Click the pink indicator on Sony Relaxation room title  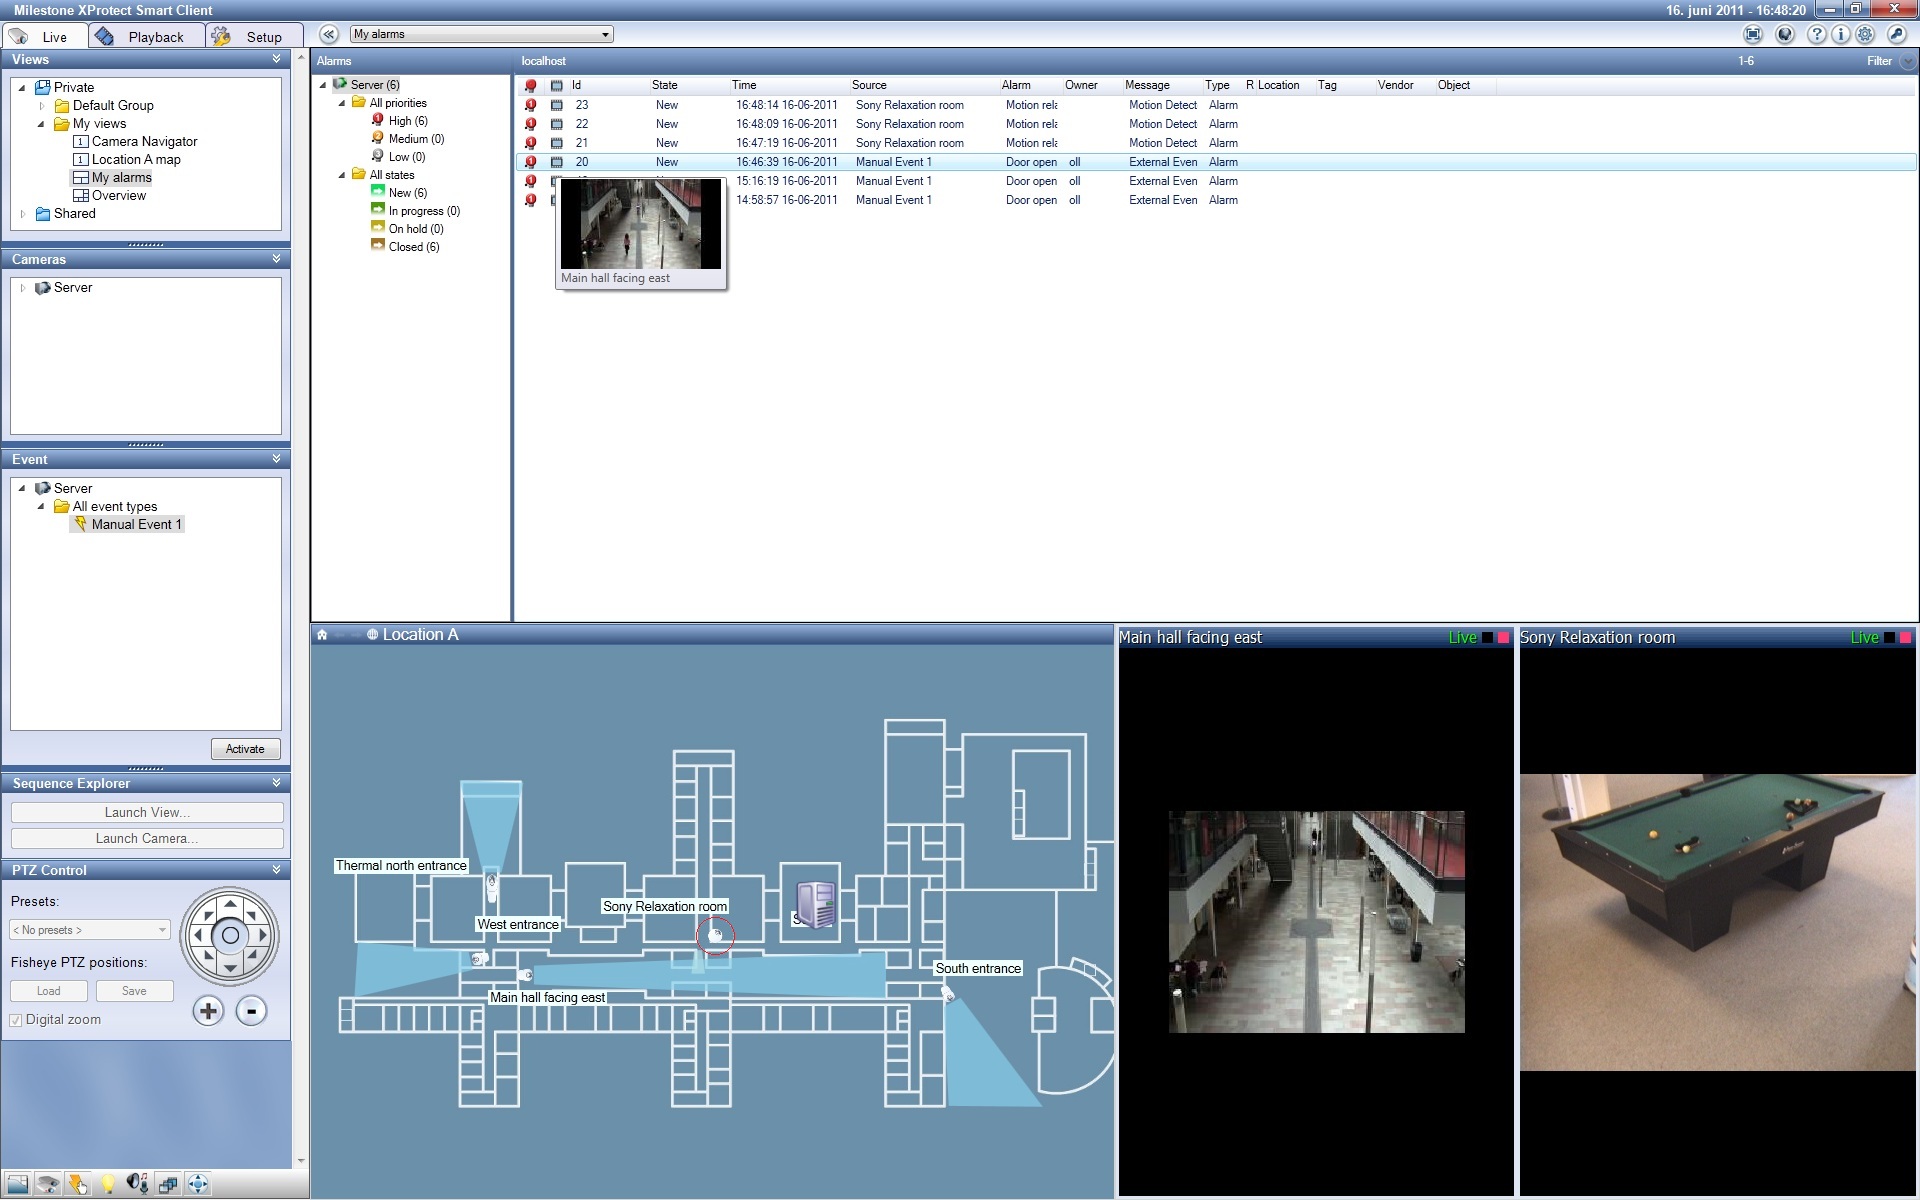[1905, 638]
